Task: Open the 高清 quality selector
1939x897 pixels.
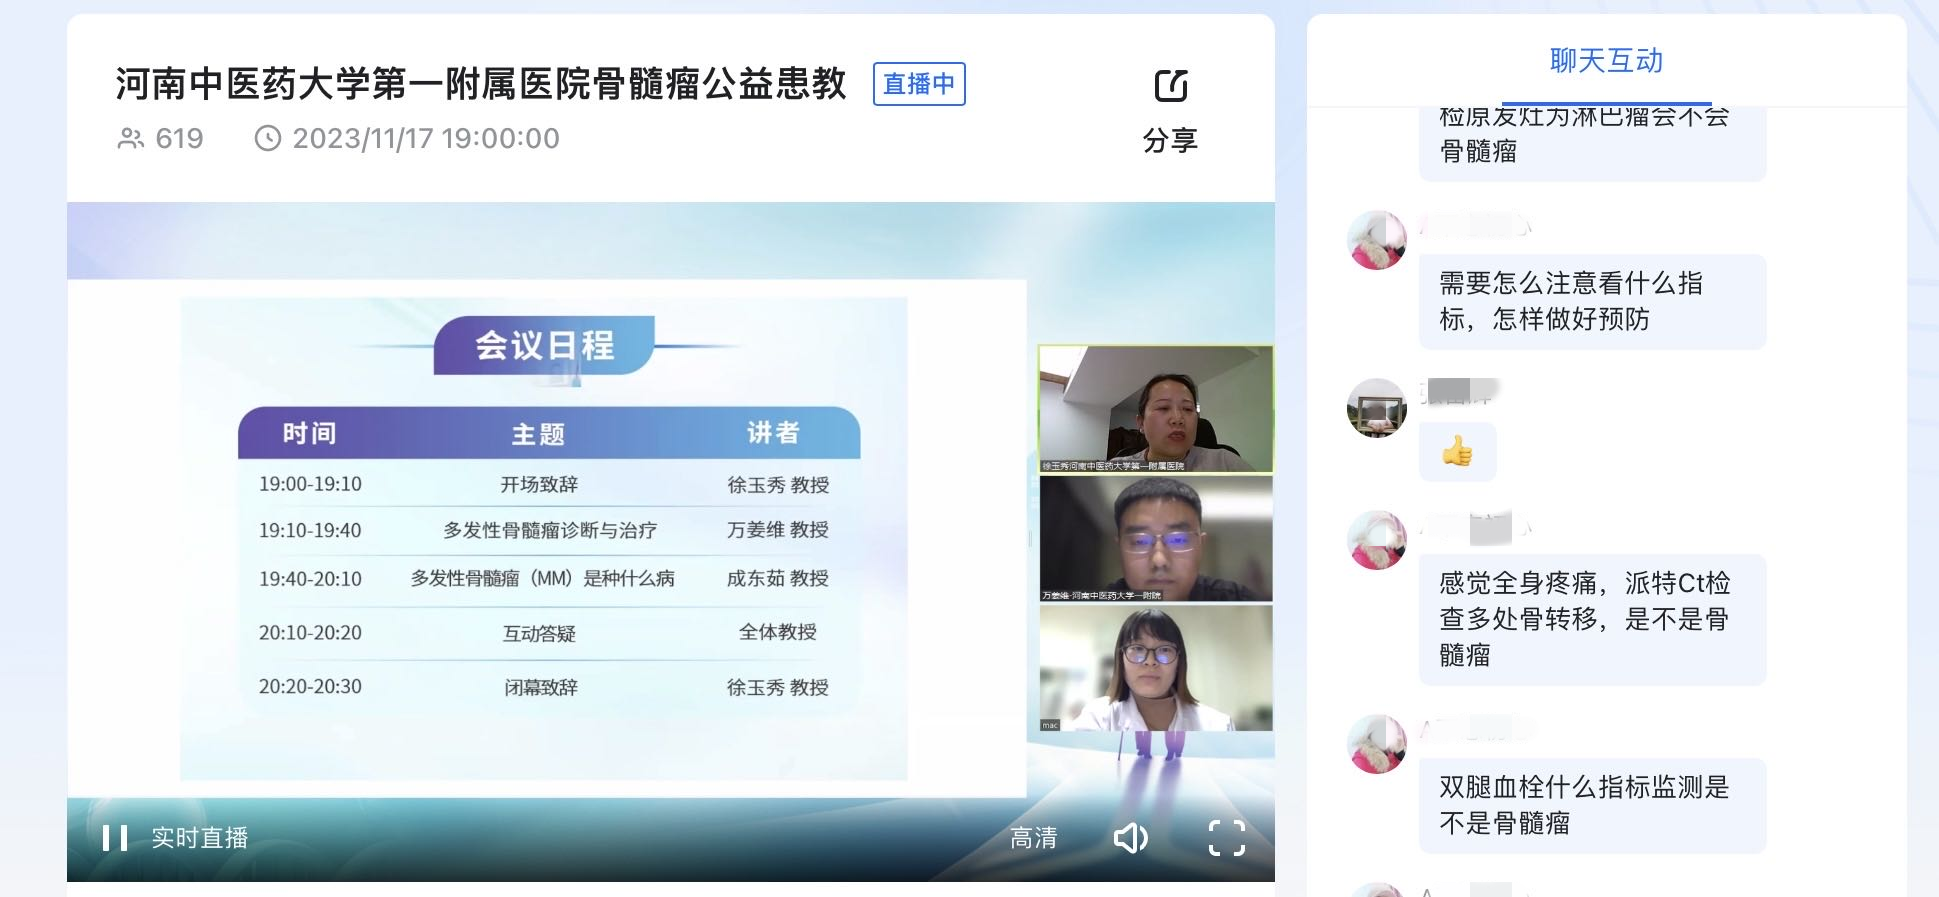Action: pos(1034,838)
